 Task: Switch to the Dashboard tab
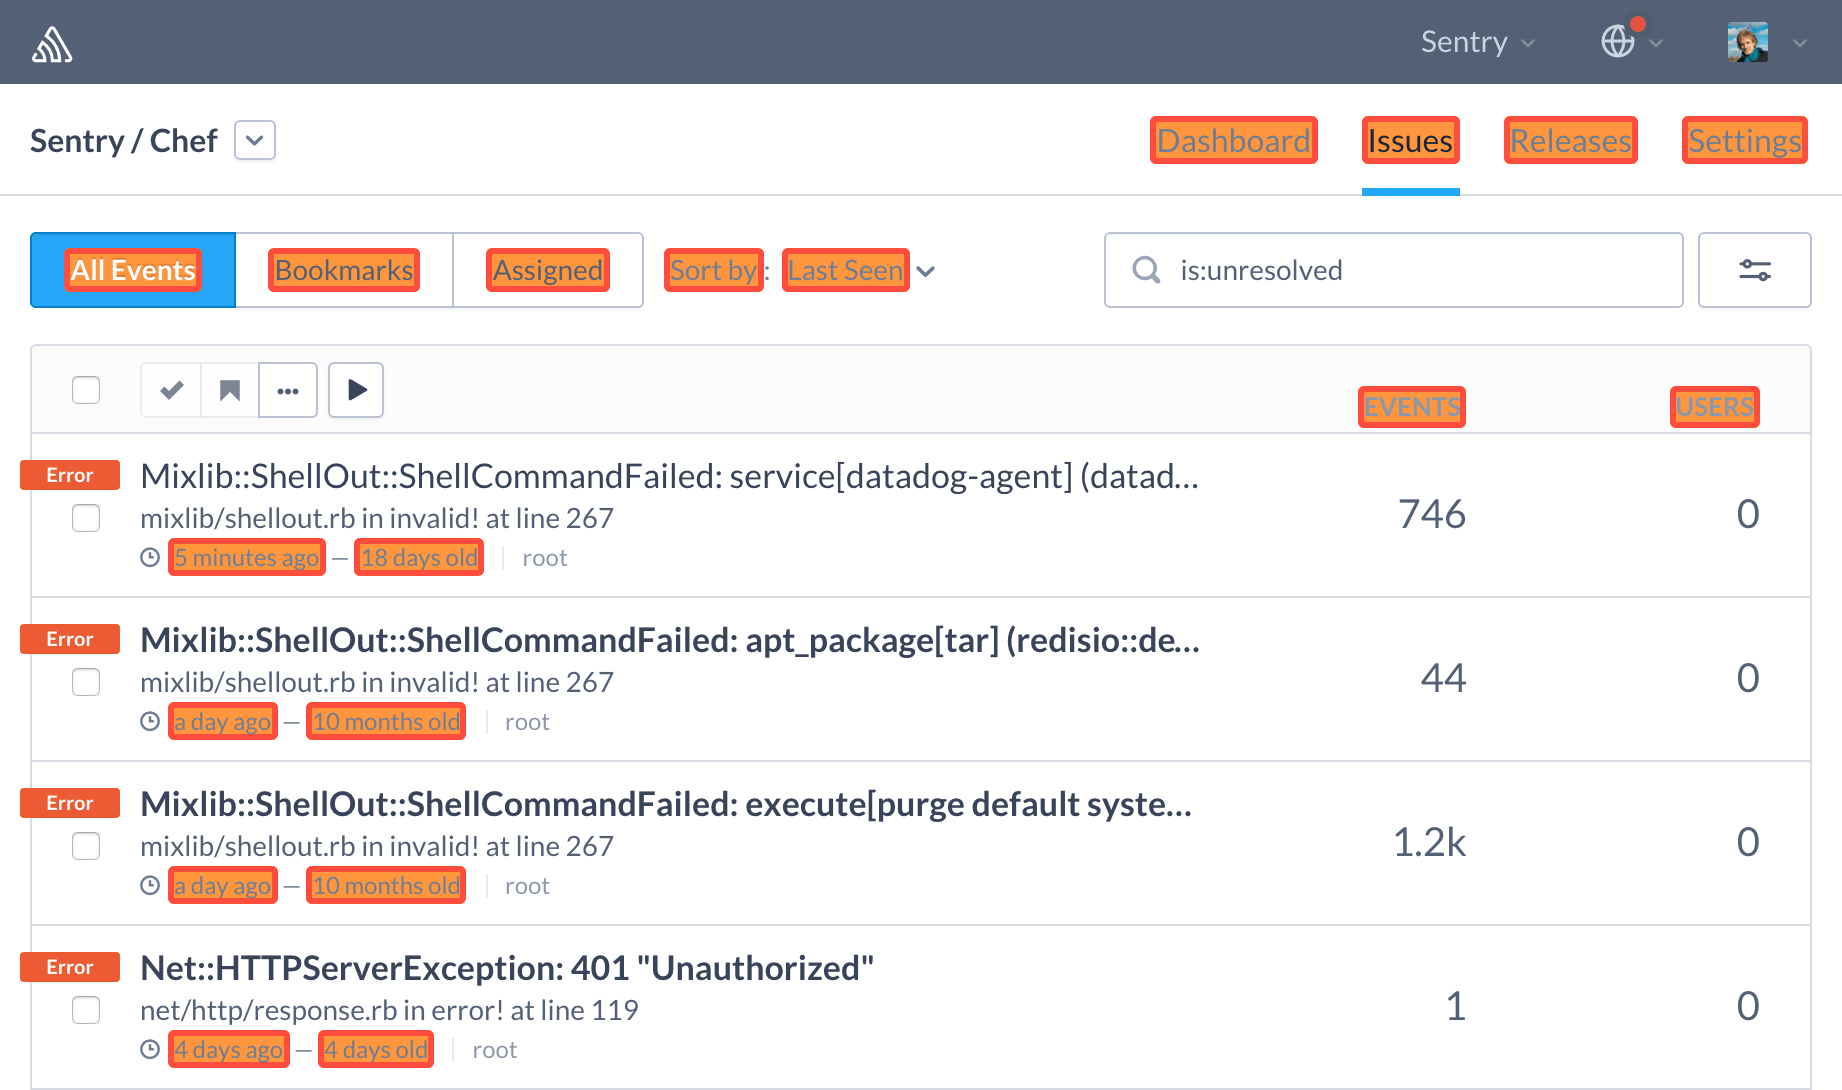pos(1234,141)
